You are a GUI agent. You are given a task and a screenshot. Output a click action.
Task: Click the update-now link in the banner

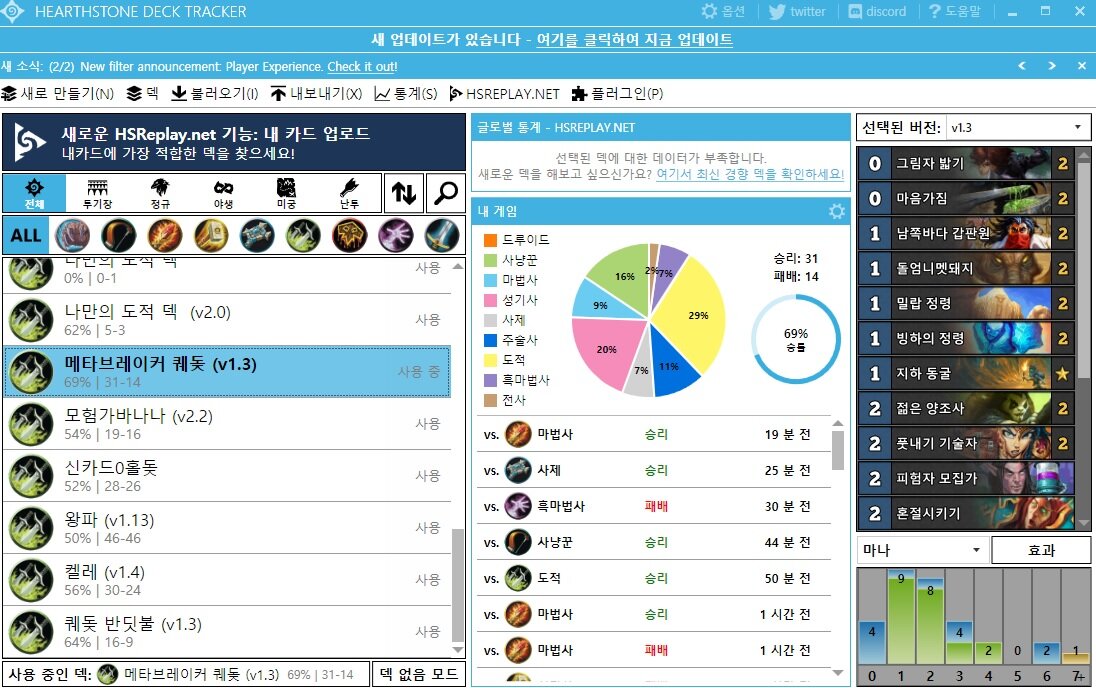tap(634, 39)
